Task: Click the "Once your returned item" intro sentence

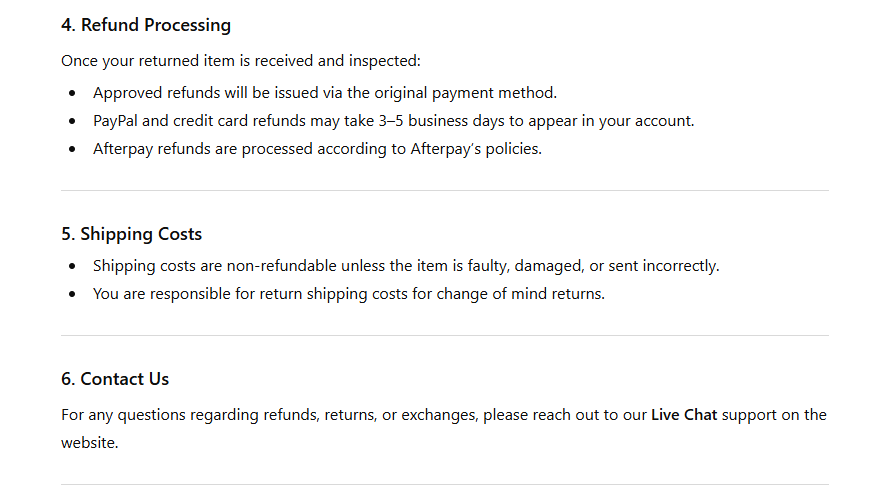Action: click(241, 61)
